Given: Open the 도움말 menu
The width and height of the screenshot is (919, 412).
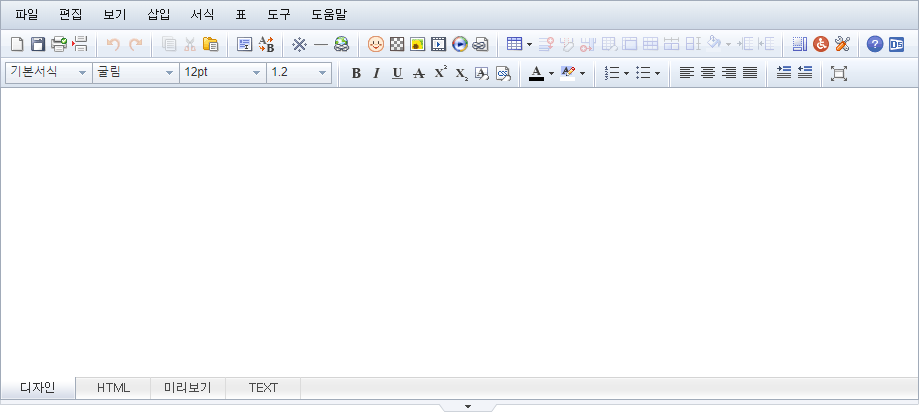Looking at the screenshot, I should point(328,15).
